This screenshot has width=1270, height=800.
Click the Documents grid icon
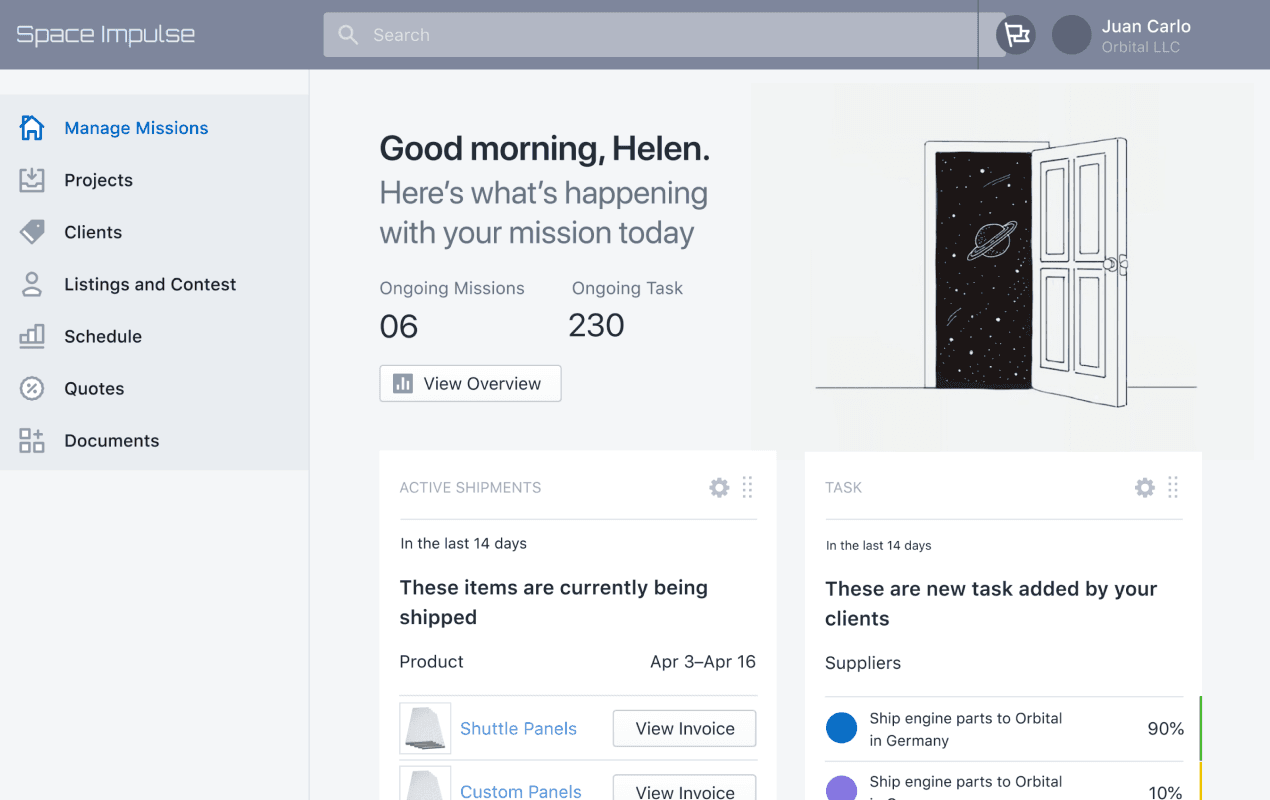click(x=32, y=440)
